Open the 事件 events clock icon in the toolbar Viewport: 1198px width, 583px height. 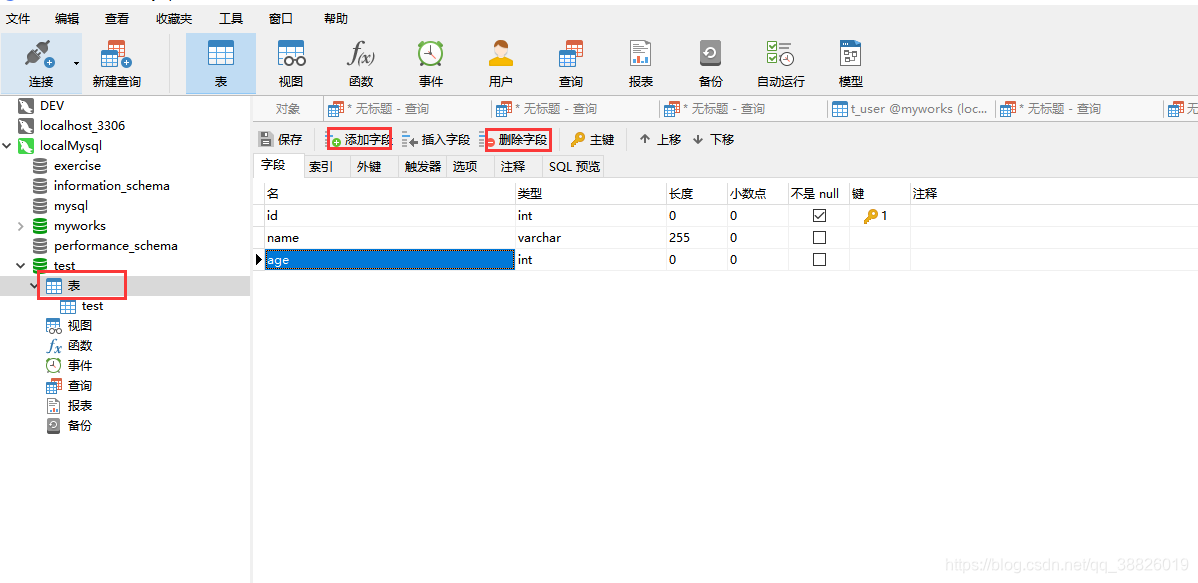click(x=431, y=63)
